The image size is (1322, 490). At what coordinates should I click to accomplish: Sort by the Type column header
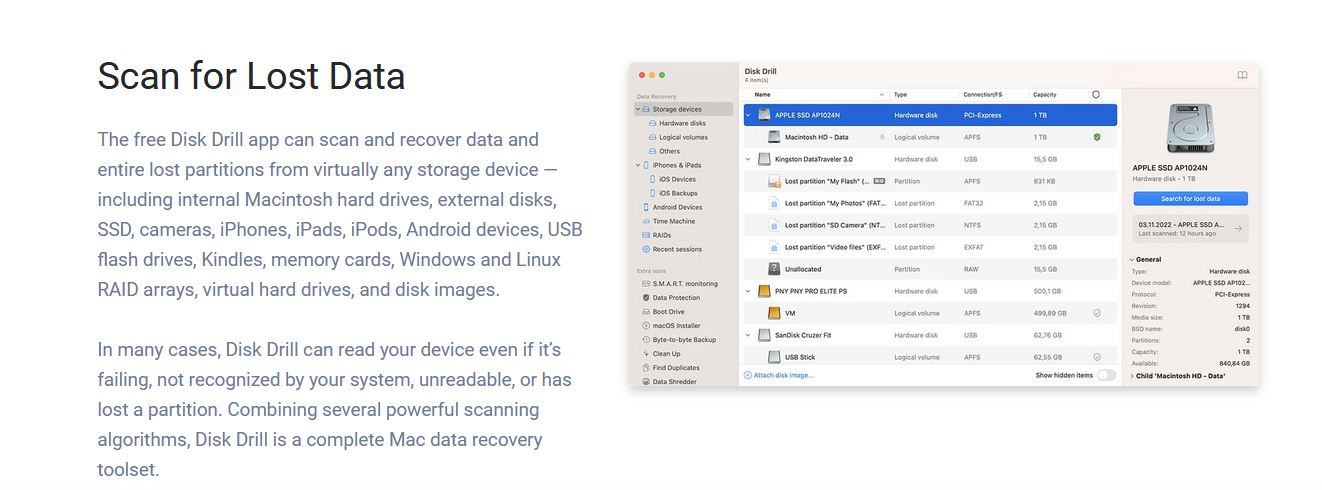pos(900,94)
